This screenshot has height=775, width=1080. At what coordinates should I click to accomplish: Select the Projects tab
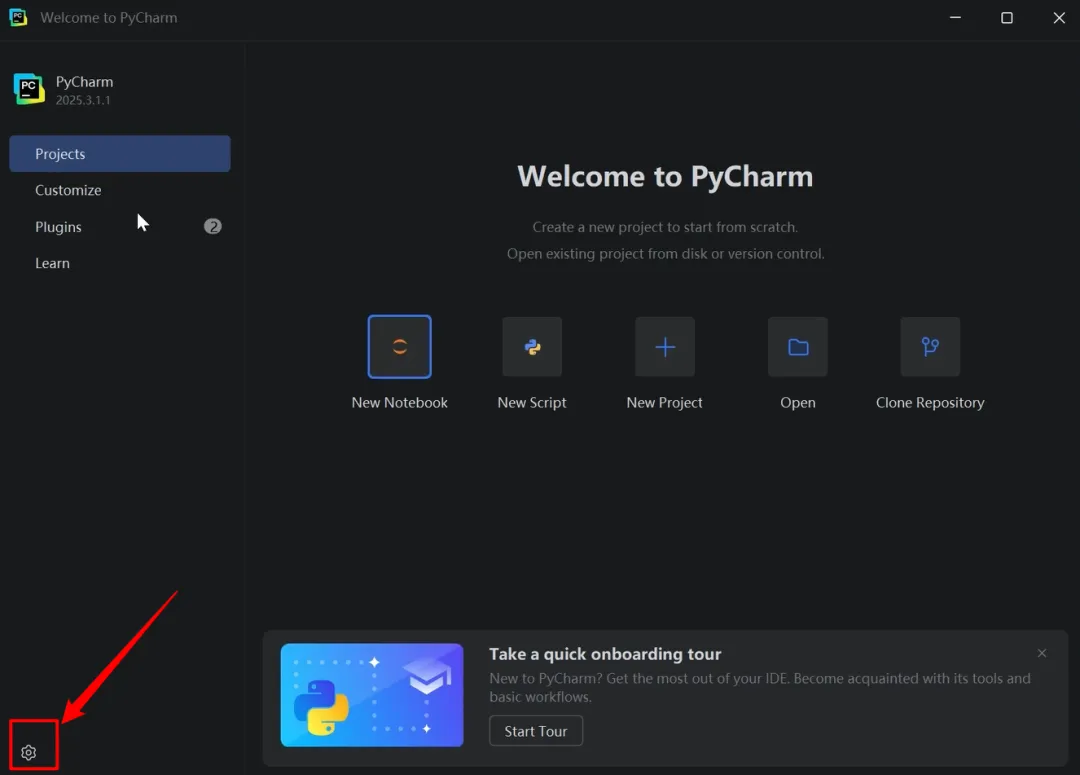pos(120,154)
